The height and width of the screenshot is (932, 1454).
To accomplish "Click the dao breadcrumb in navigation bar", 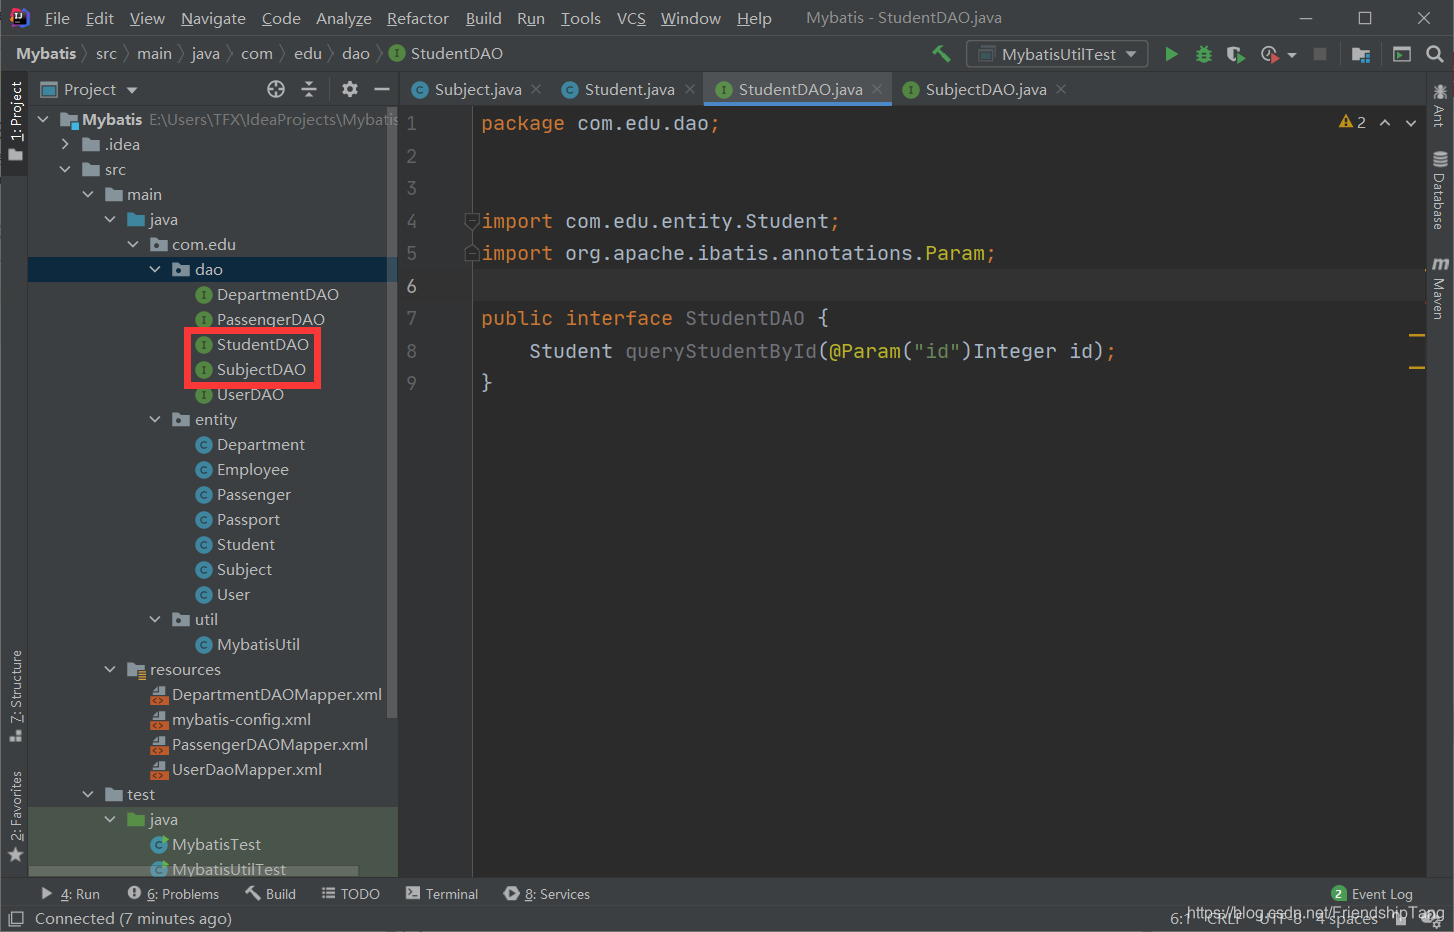I will click(356, 53).
